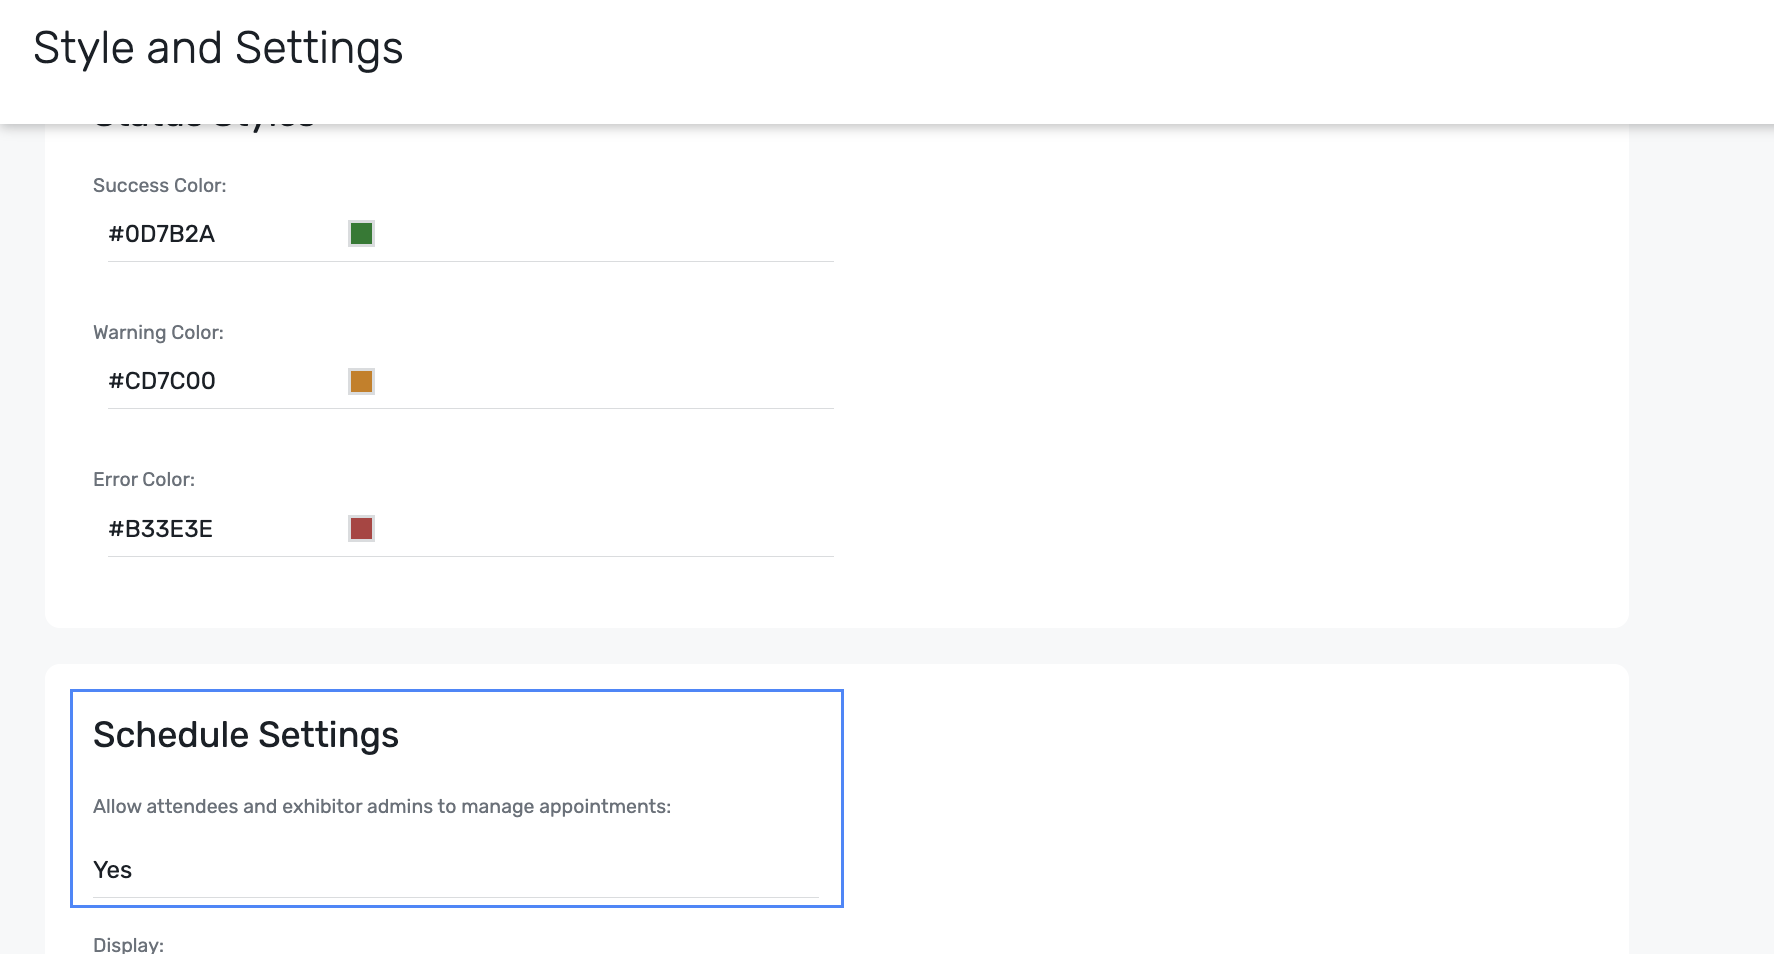
Task: Click the 'Style and Settings' page title
Action: pos(218,48)
